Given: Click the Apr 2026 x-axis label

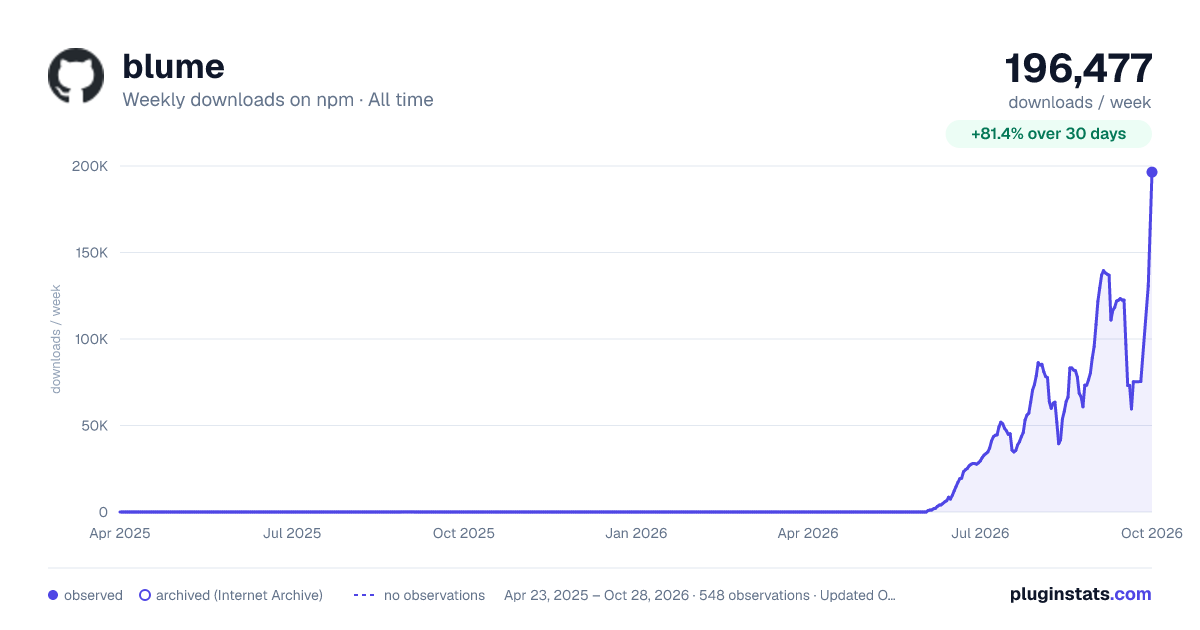Looking at the screenshot, I should (x=807, y=533).
